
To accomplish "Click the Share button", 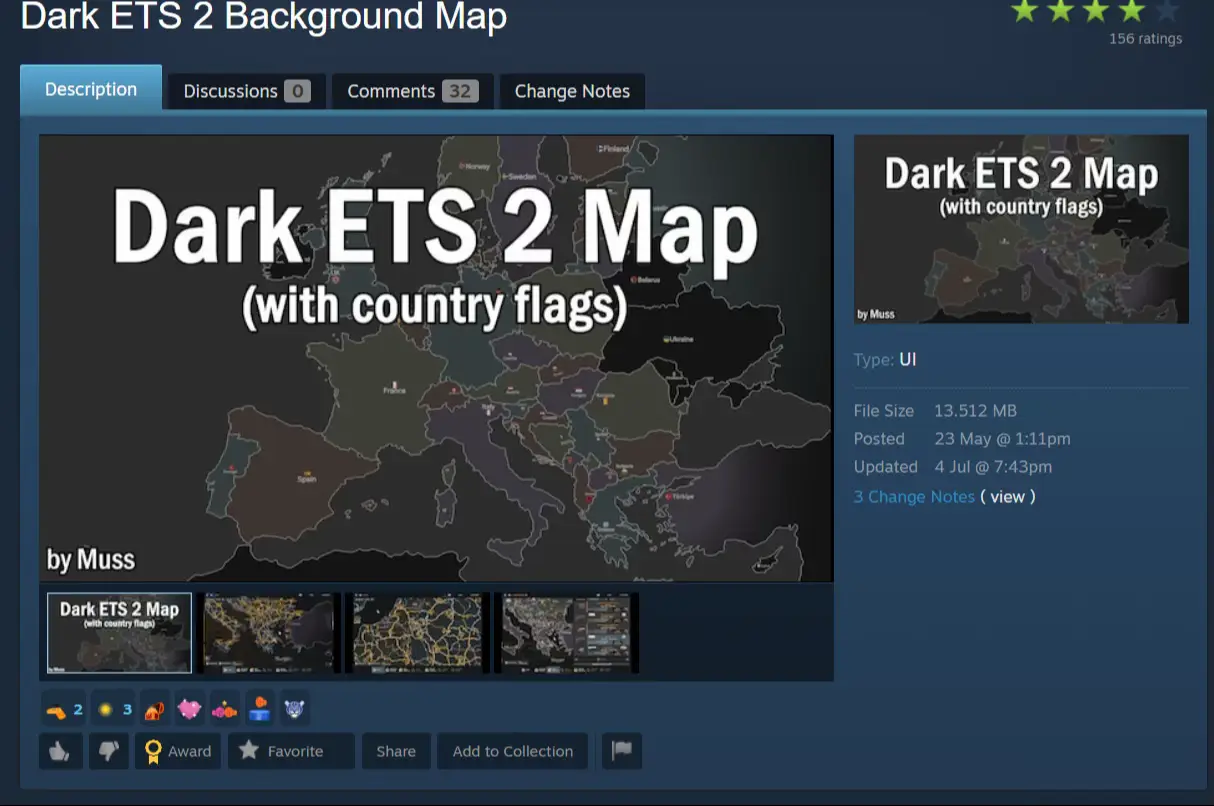I will 396,751.
